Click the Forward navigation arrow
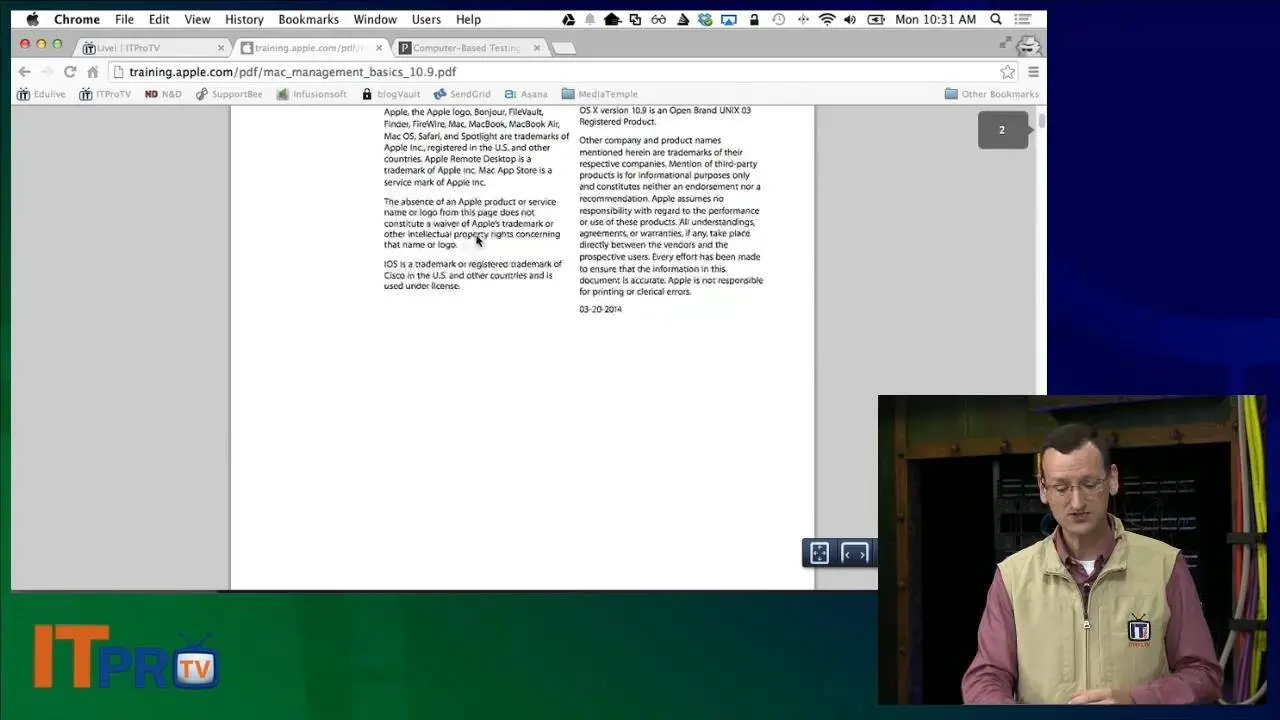This screenshot has width=1280, height=720. tap(46, 72)
